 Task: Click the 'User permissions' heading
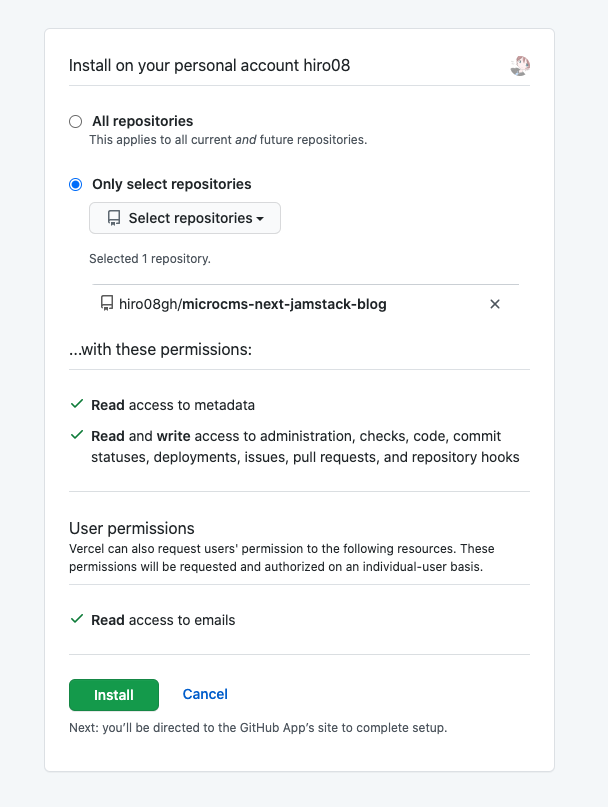pos(131,528)
